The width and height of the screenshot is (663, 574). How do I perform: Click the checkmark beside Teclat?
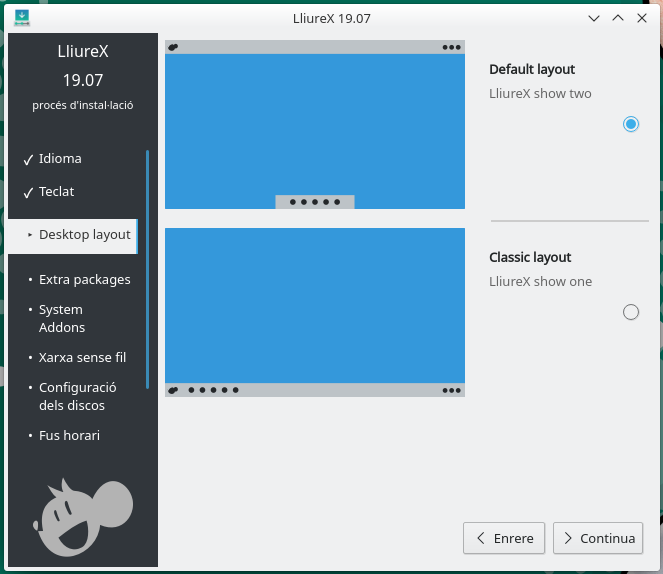28,193
